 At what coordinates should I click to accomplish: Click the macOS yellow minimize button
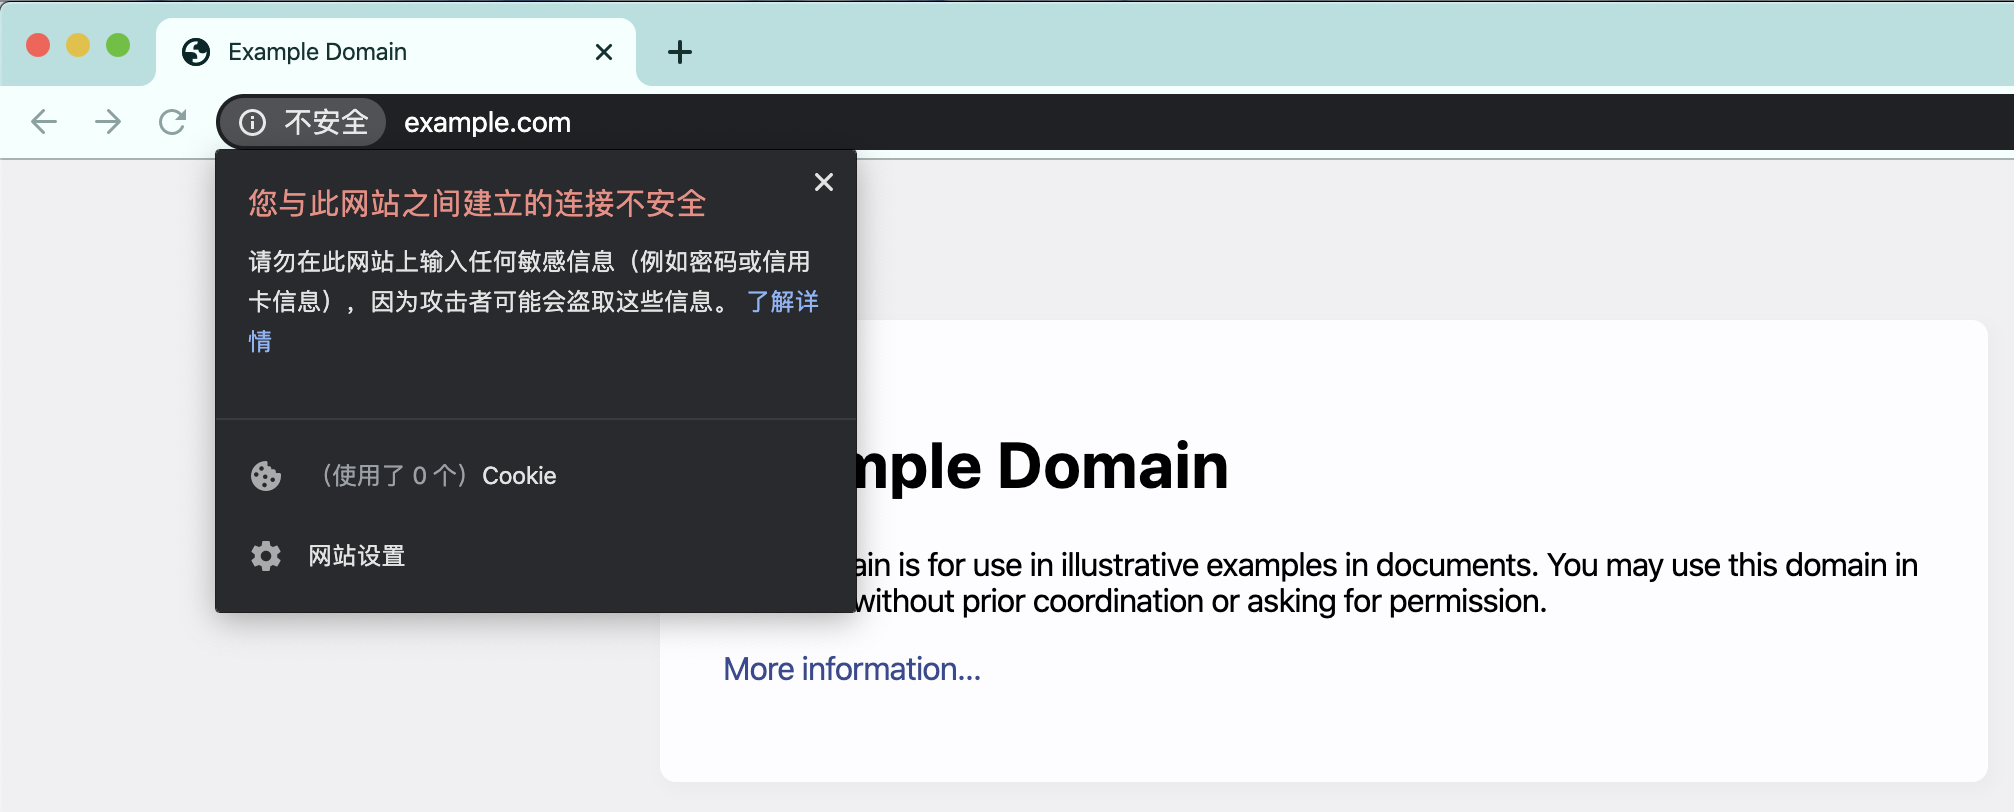pyautogui.click(x=78, y=45)
